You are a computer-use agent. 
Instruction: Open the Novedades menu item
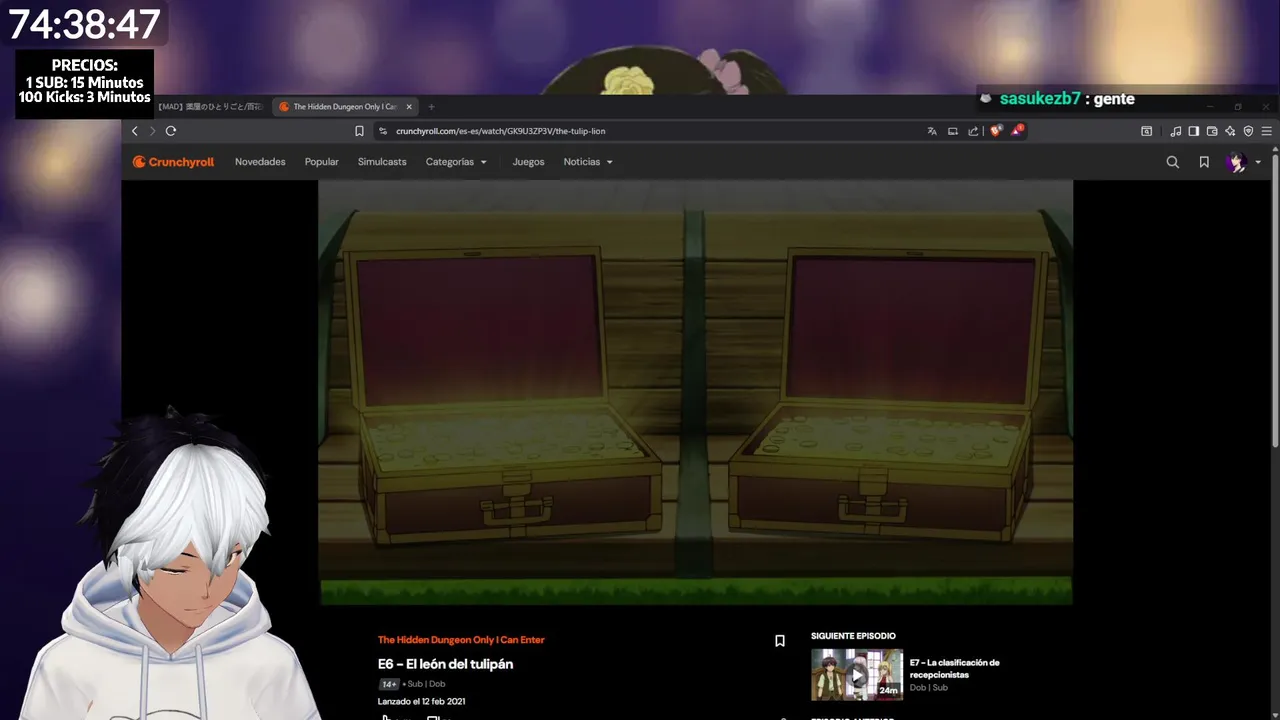260,162
